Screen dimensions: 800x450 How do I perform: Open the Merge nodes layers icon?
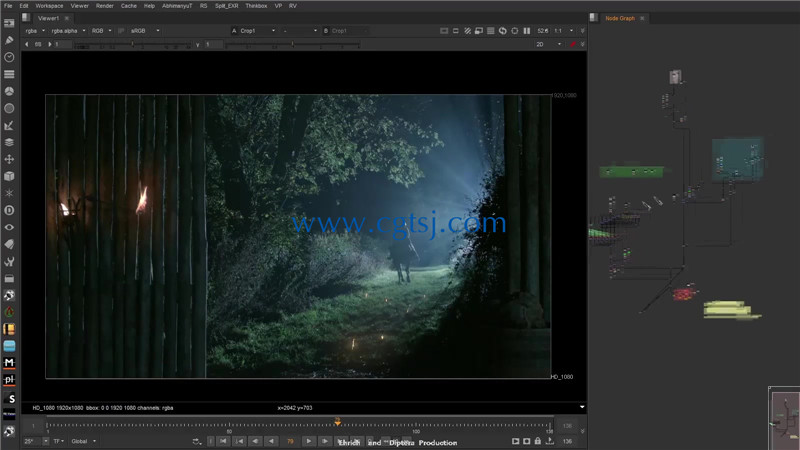click(9, 142)
